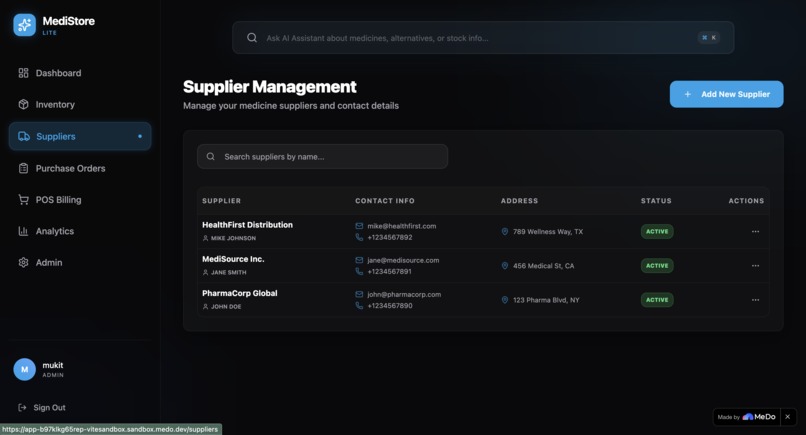Click the phone icon beside +1234567892

pyautogui.click(x=359, y=237)
